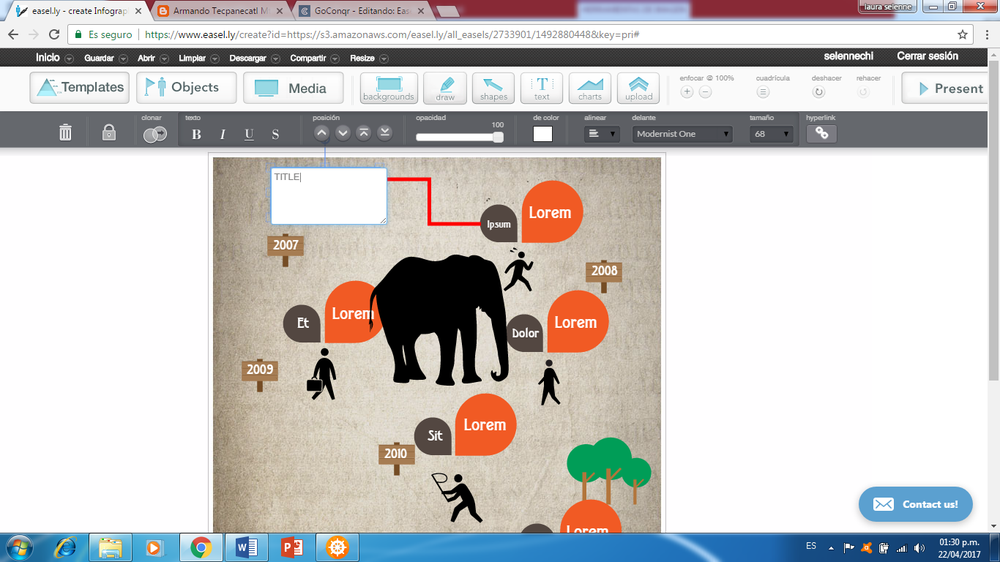
Task: Click the hyperlink chain icon
Action: click(x=821, y=133)
